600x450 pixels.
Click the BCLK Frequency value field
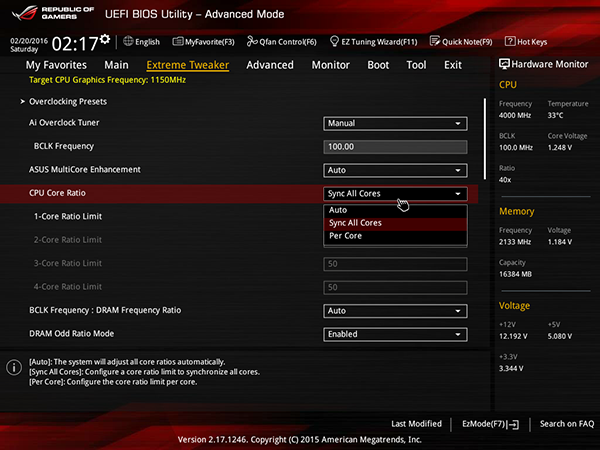[395, 147]
